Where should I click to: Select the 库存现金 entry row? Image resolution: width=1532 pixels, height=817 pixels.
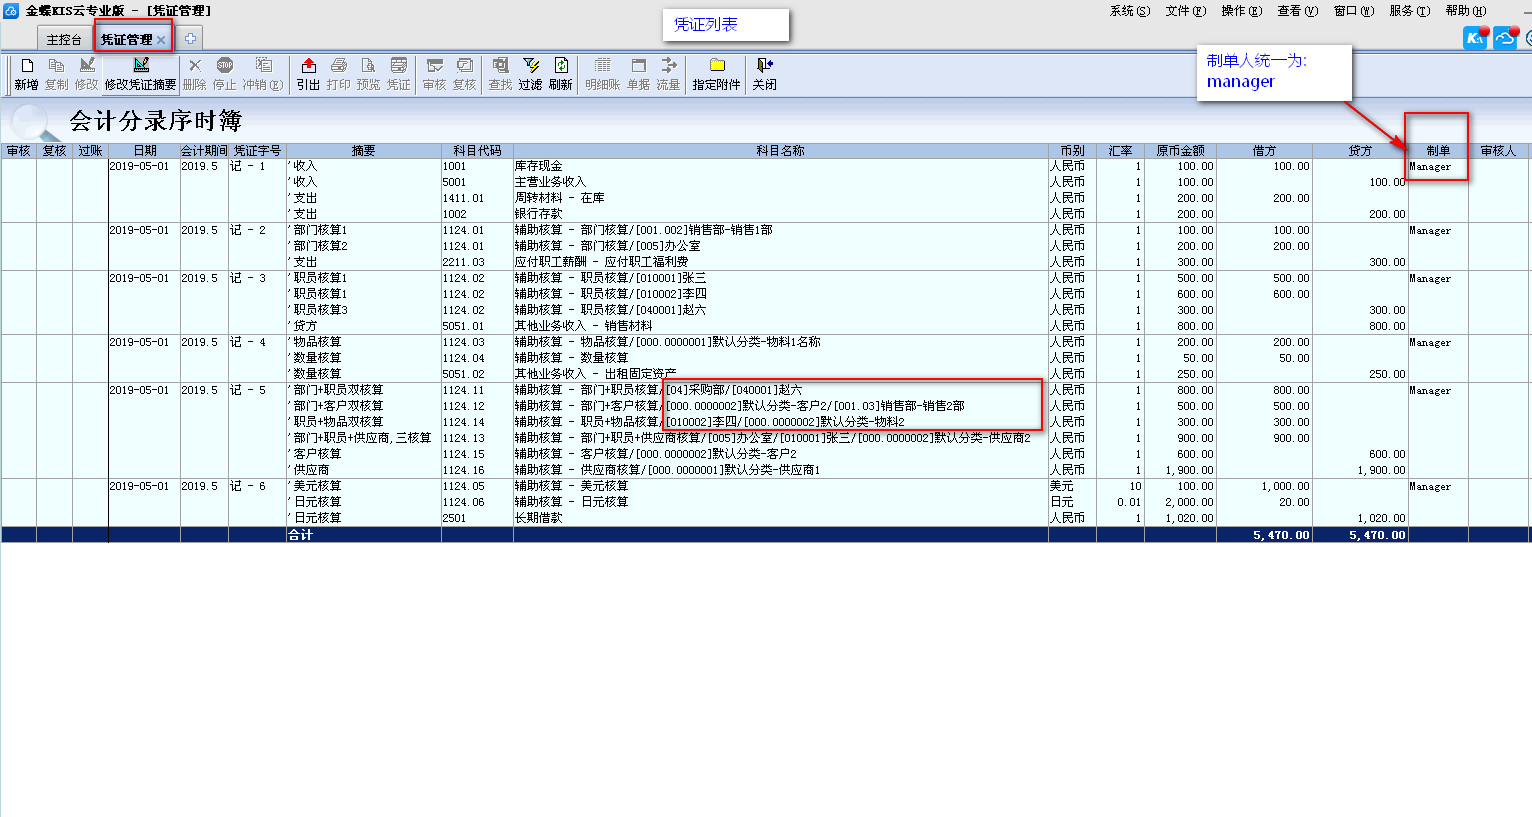click(538, 166)
